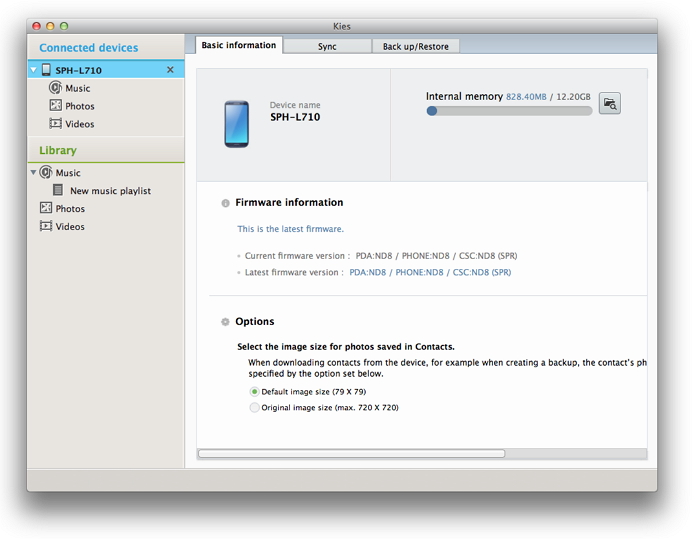Viewport: 700px width, 539px height.
Task: Collapse the SPH-L710 device tree
Action: pos(33,70)
